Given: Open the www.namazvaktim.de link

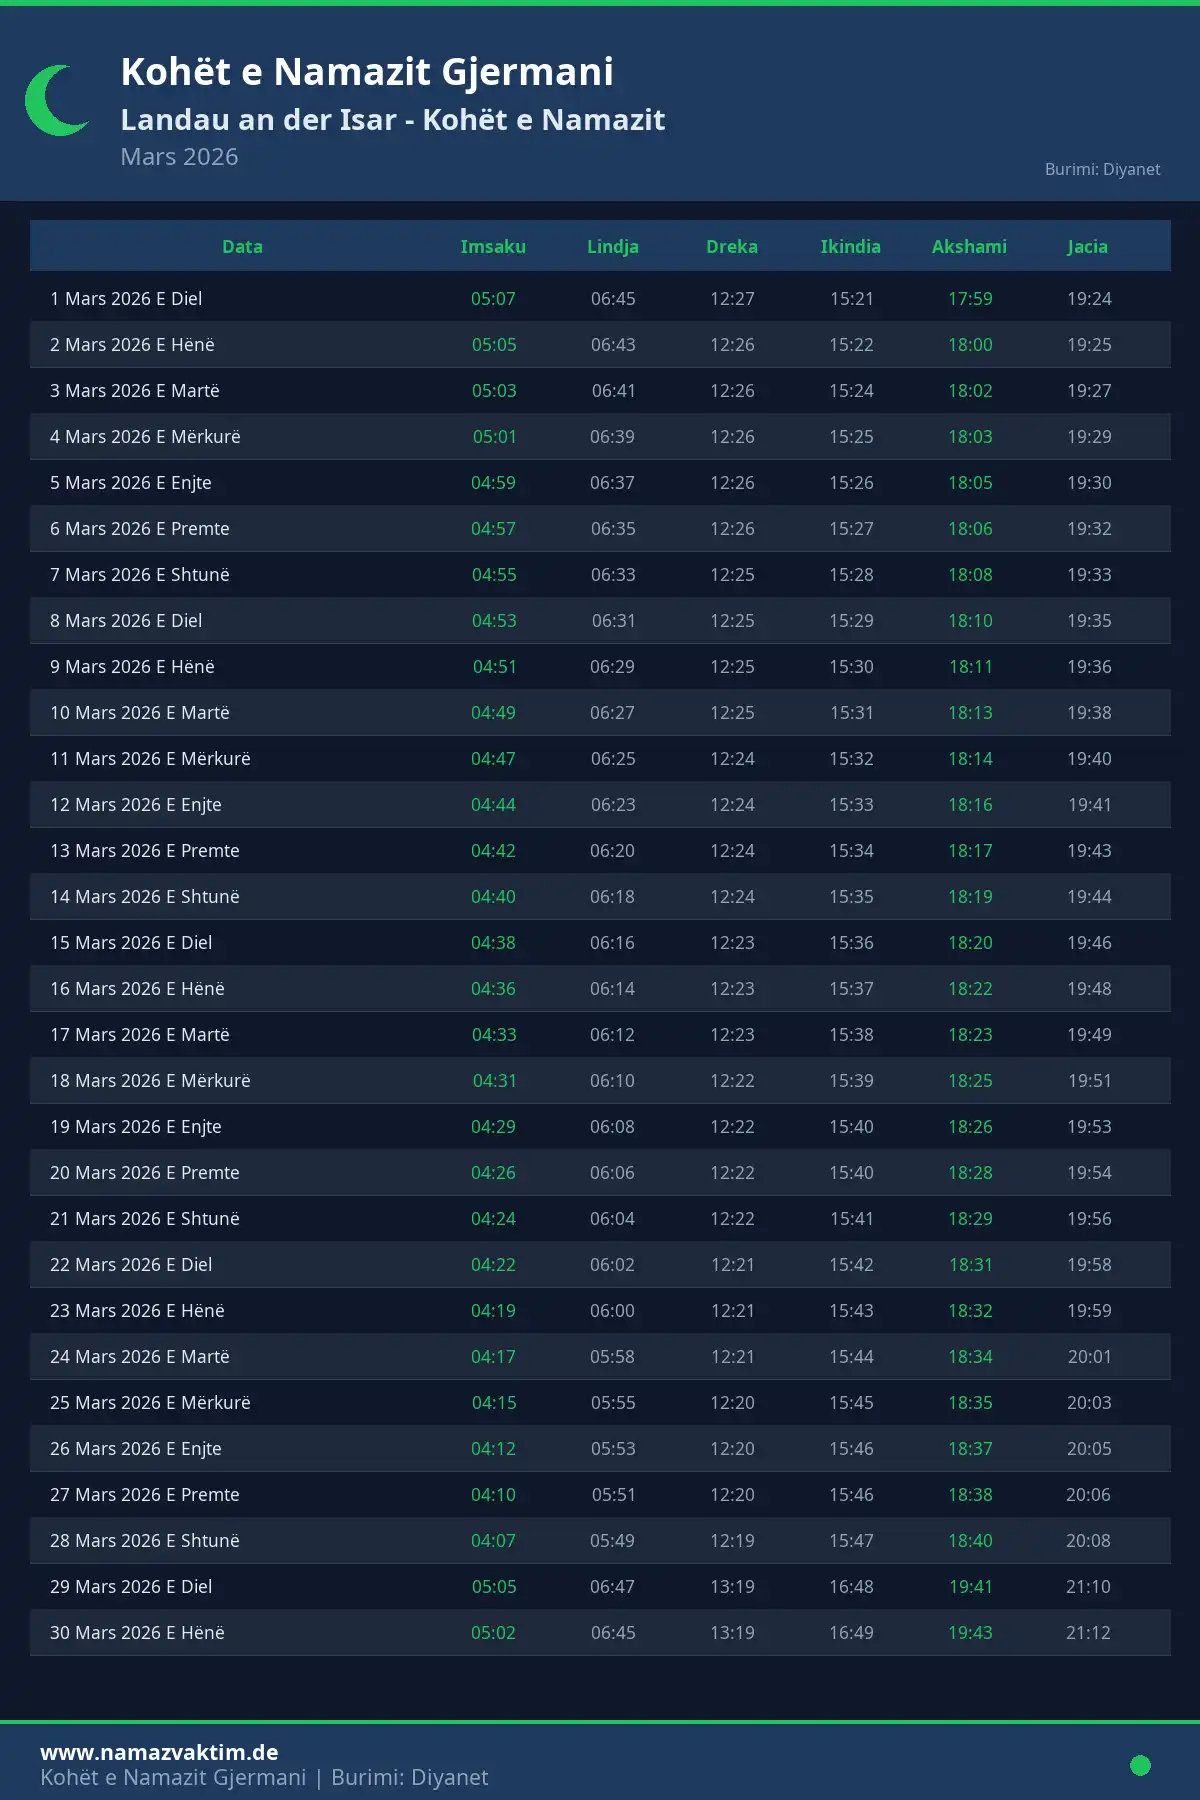Looking at the screenshot, I should tap(159, 1752).
